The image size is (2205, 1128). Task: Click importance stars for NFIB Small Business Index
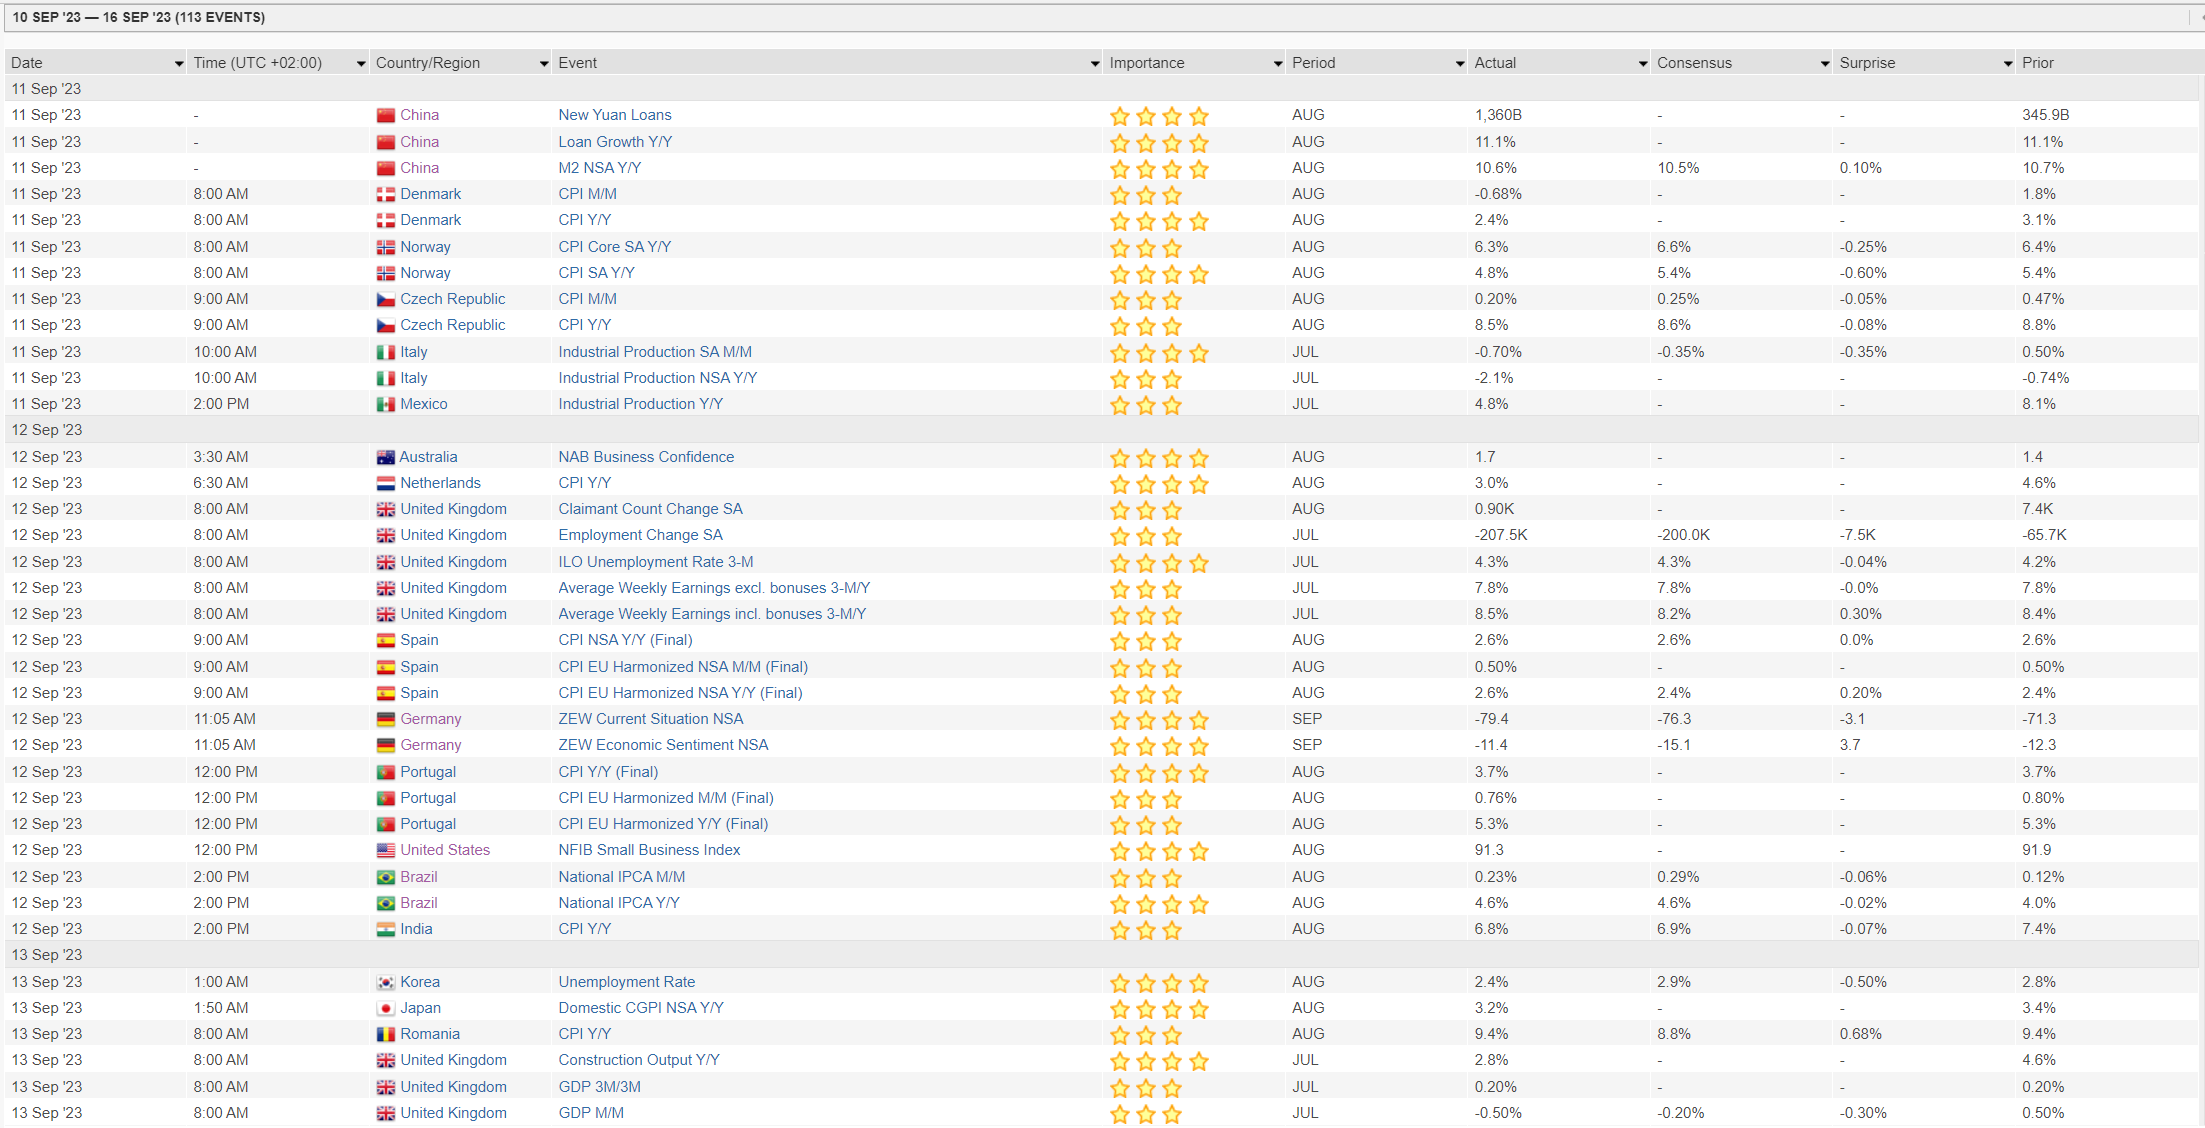pyautogui.click(x=1158, y=851)
